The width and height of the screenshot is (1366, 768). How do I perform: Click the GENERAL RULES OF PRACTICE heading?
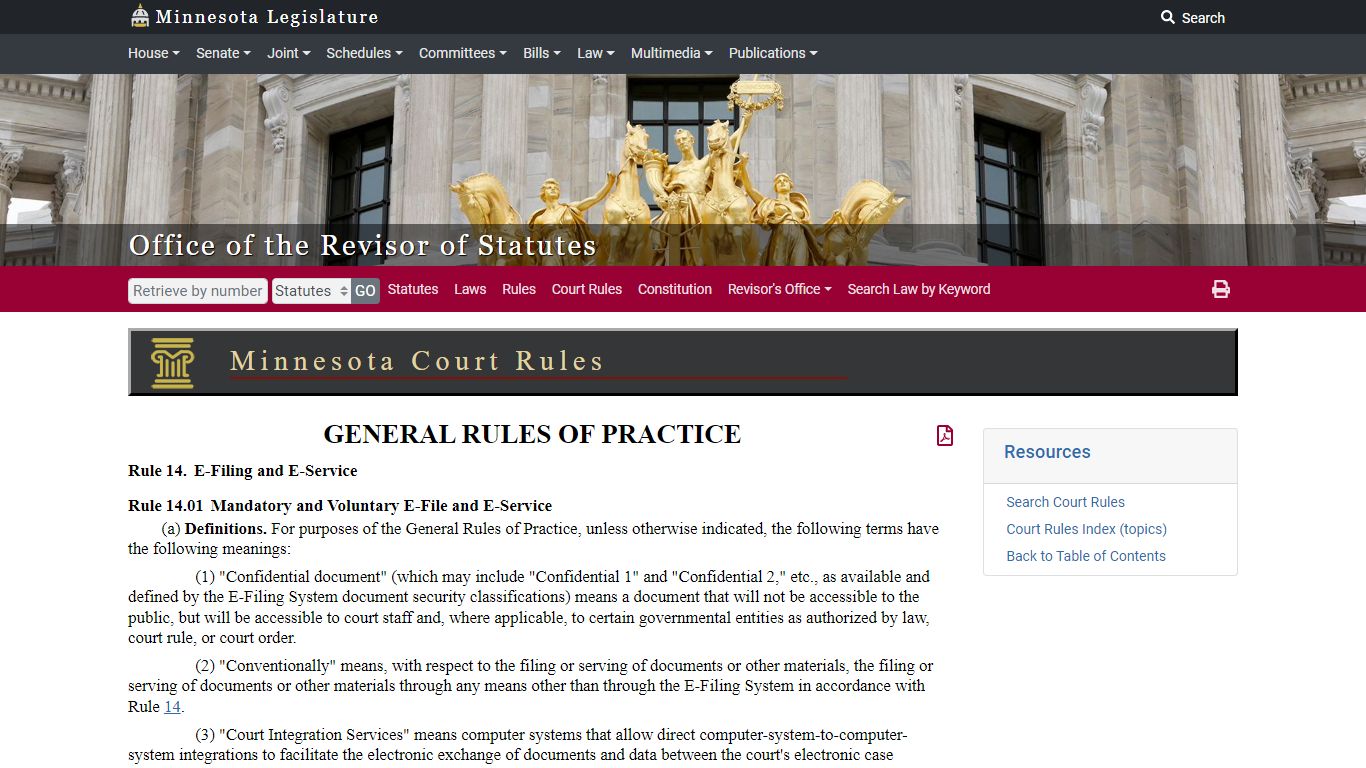[532, 434]
